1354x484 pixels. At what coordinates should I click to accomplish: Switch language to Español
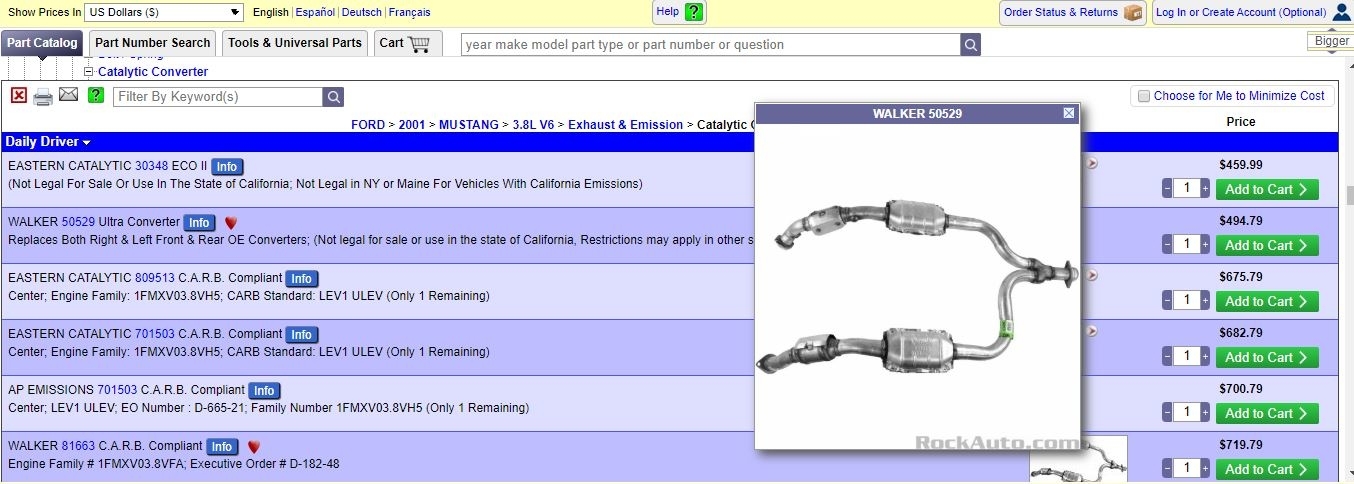(x=315, y=12)
